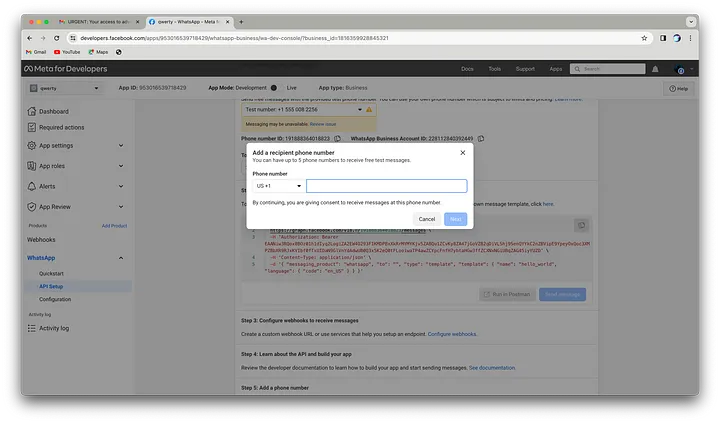Open Dashboard in sidebar

pyautogui.click(x=54, y=111)
